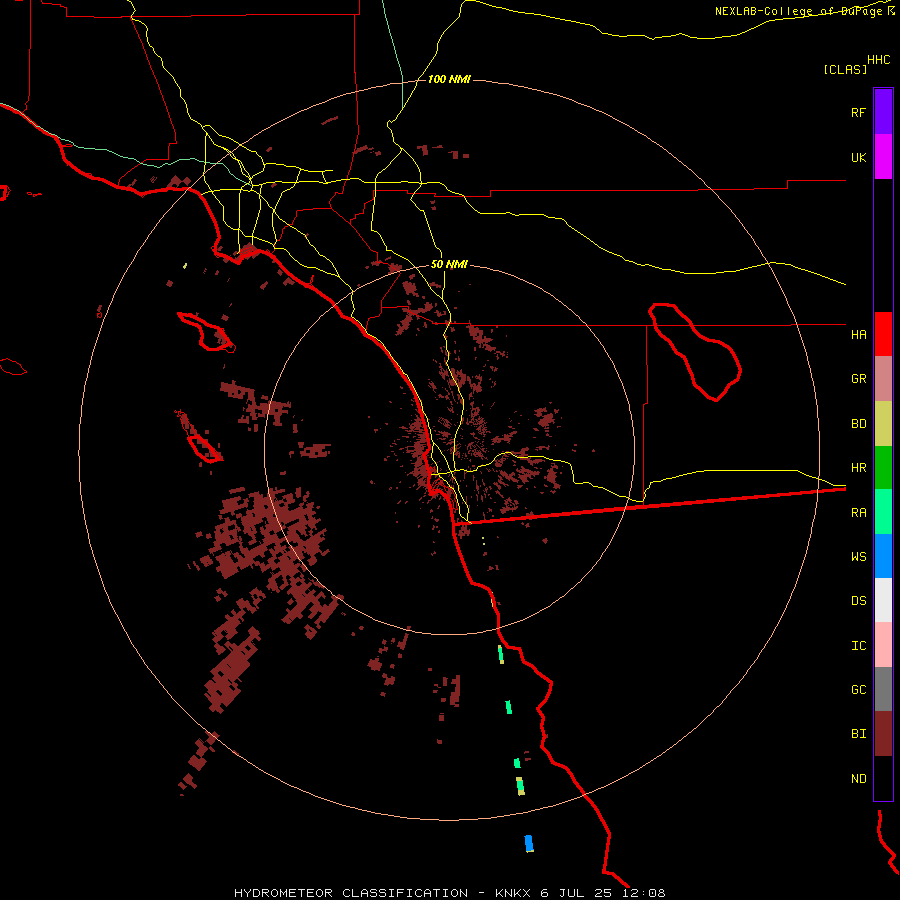900x900 pixels.
Task: Pick the blue WS legend swatch
Action: (883, 556)
